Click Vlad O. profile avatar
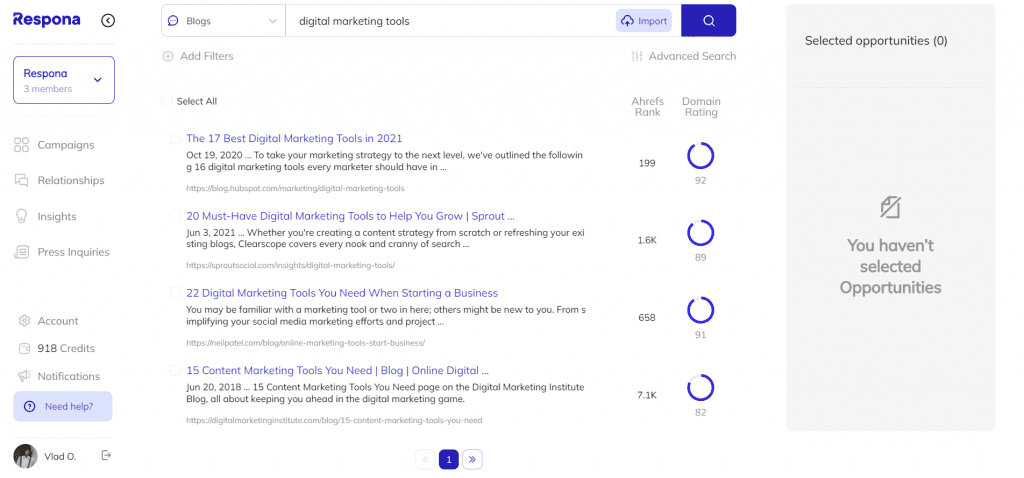Viewport: 1024px width, 478px height. 25,456
